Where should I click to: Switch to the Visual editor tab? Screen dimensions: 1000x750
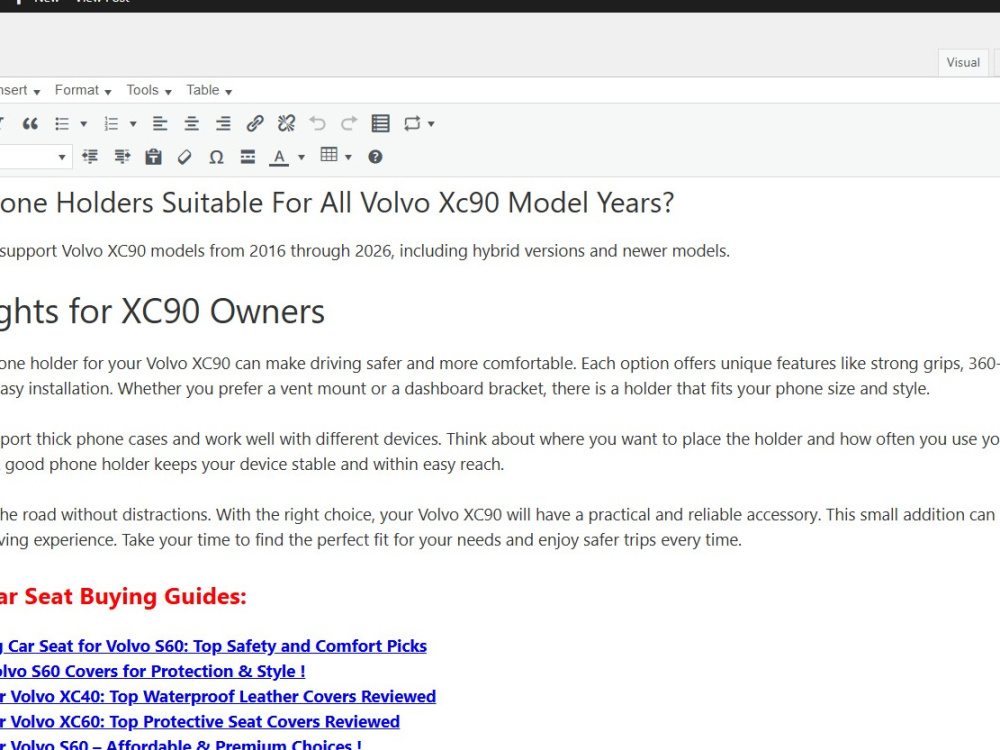[963, 62]
